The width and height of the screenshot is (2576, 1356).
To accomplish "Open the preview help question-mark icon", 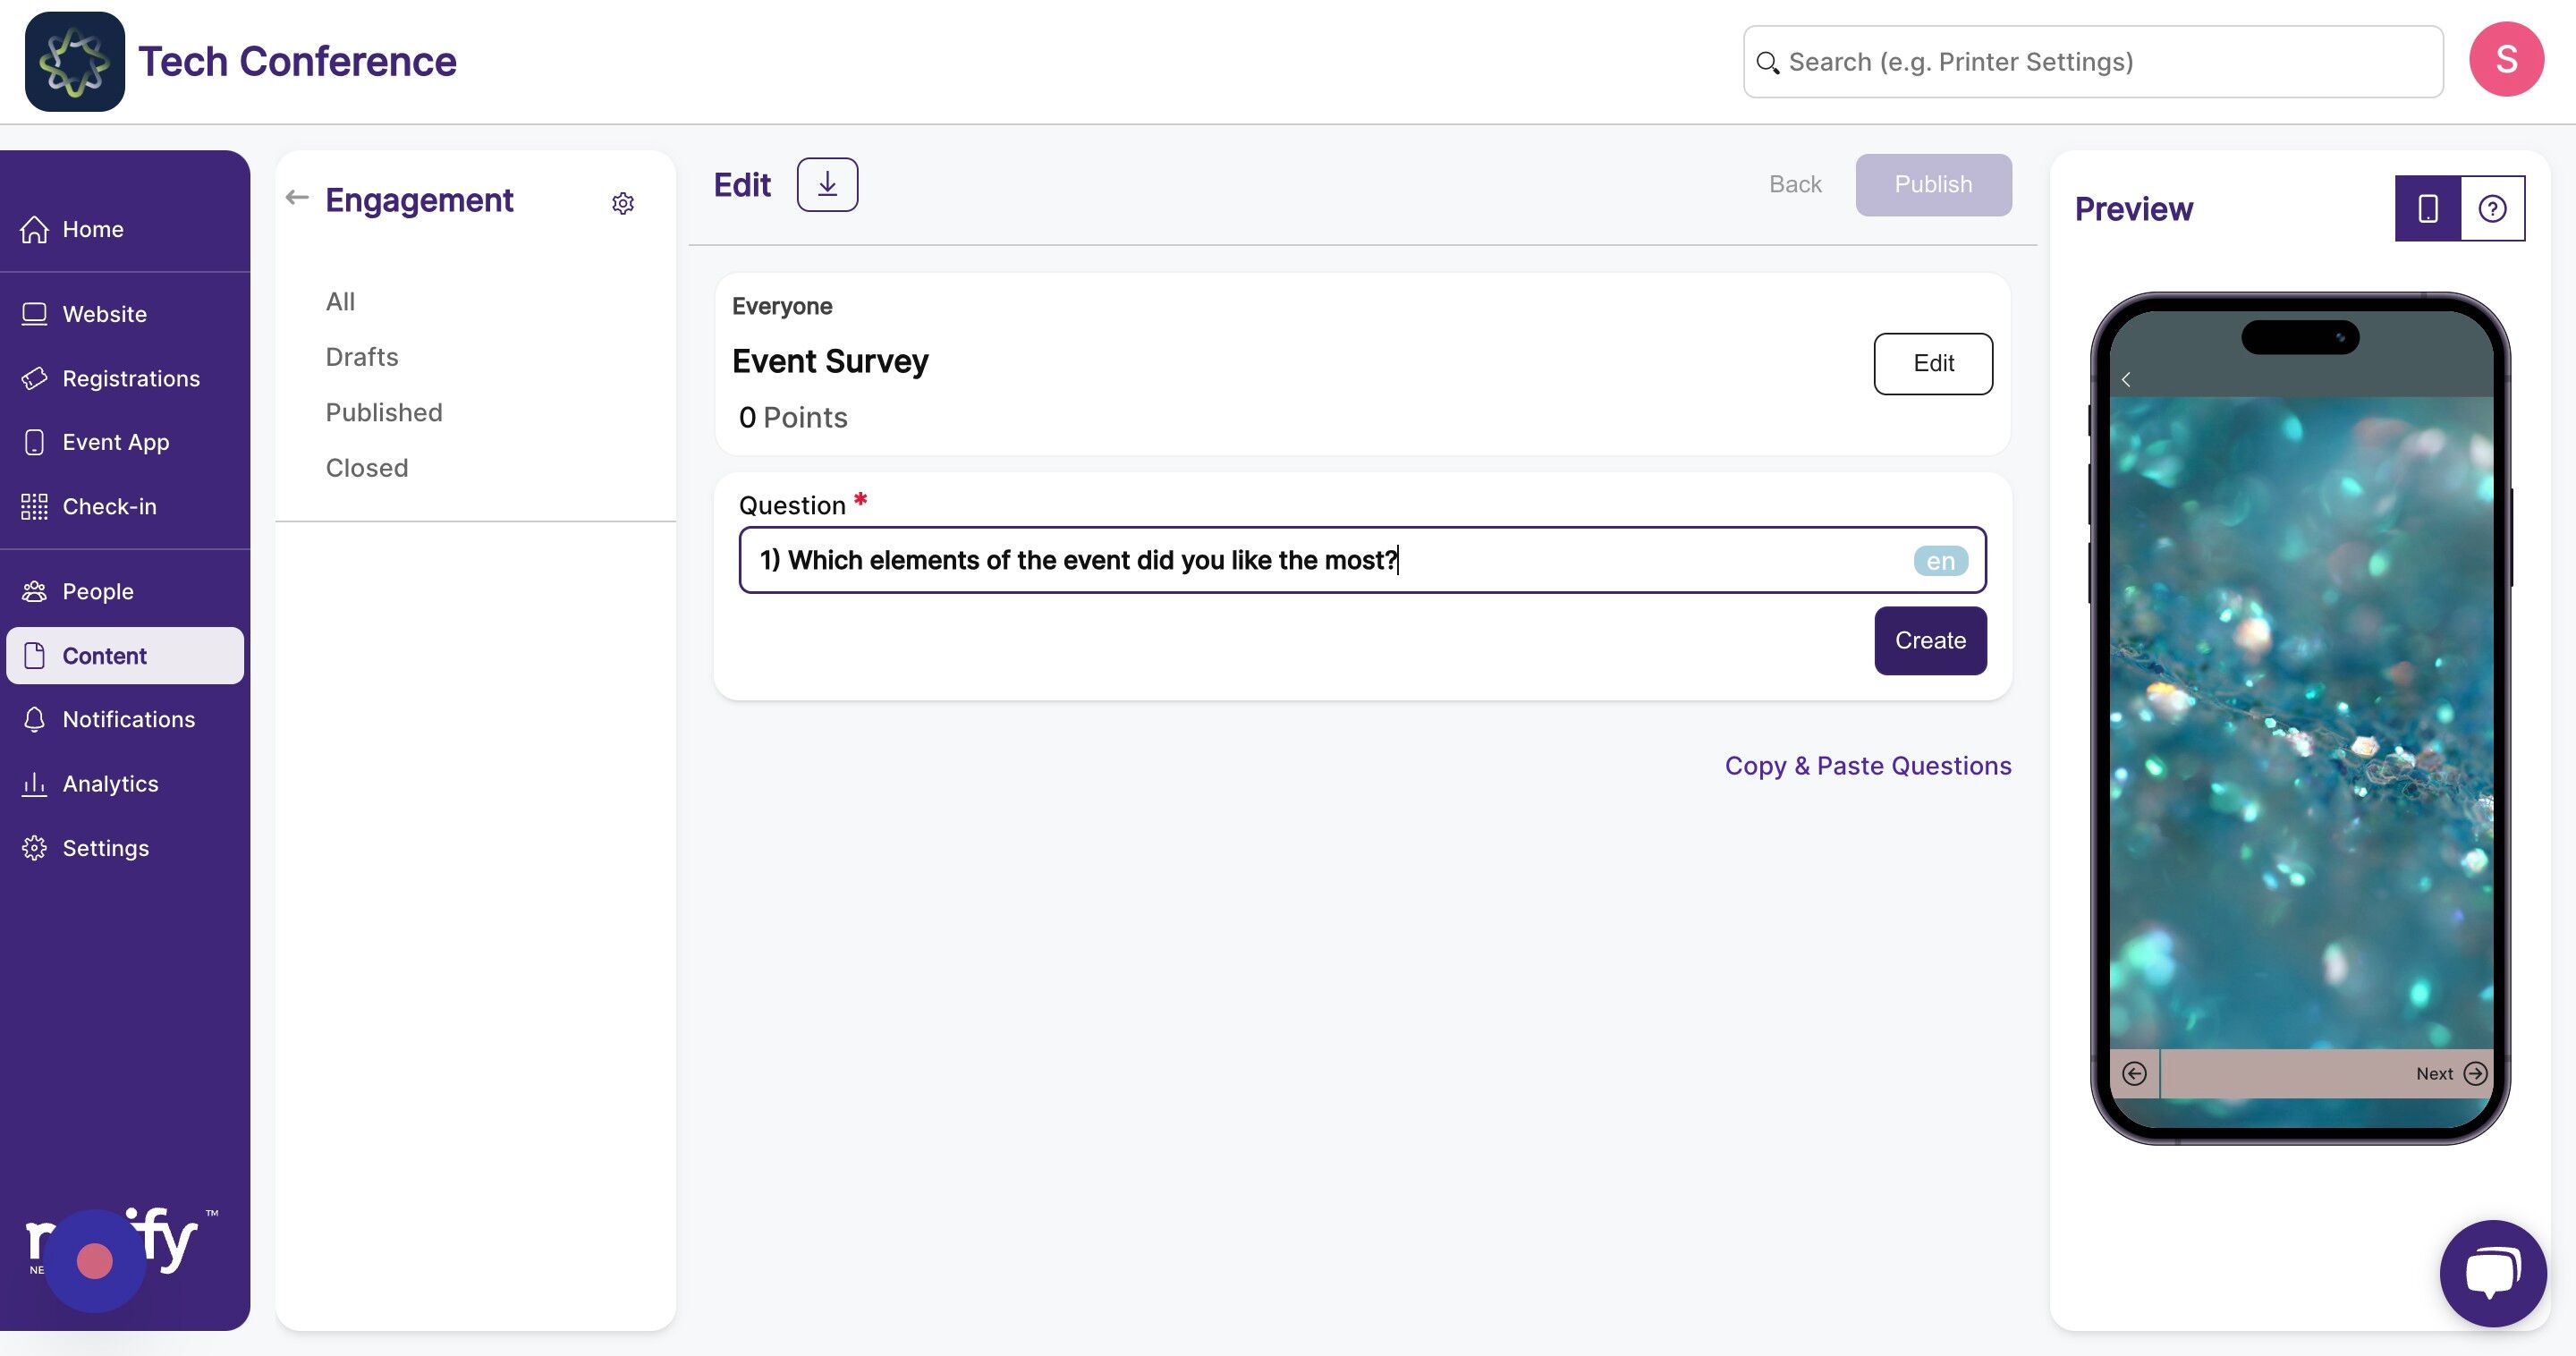I will pos(2492,208).
